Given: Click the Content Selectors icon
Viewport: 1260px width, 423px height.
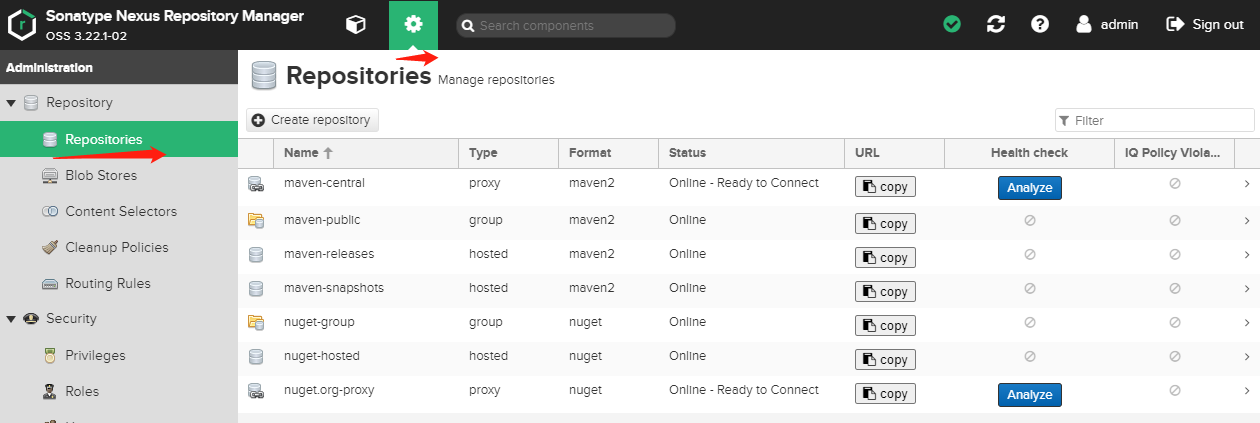Looking at the screenshot, I should (x=50, y=211).
